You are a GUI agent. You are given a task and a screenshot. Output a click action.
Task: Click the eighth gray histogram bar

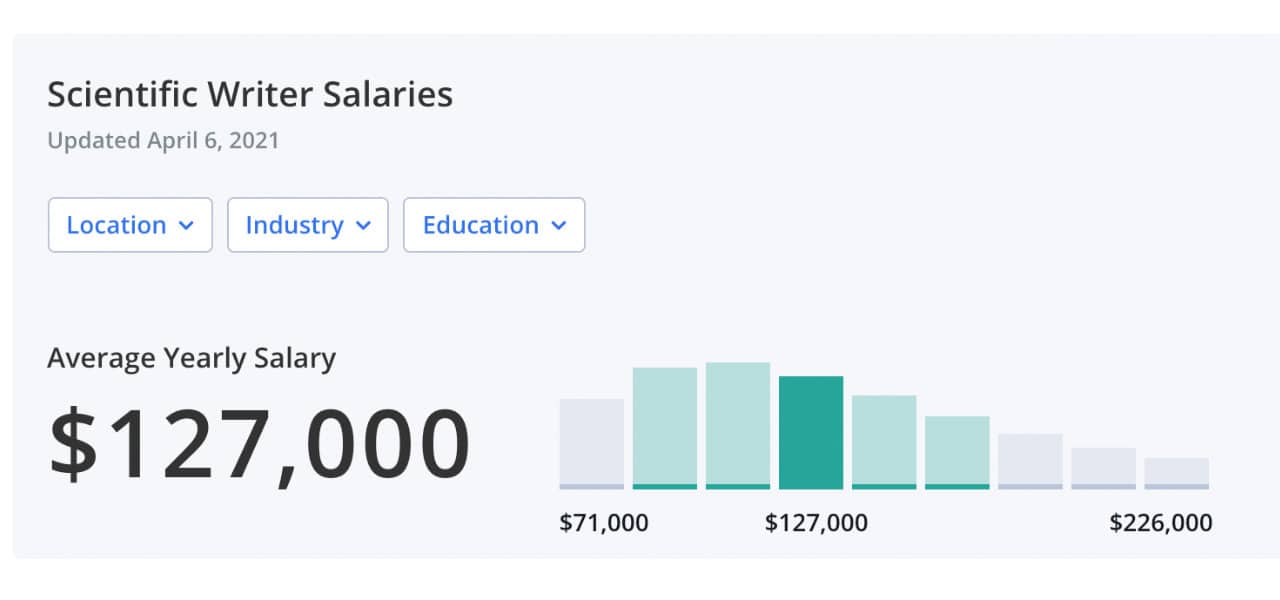tap(1103, 467)
